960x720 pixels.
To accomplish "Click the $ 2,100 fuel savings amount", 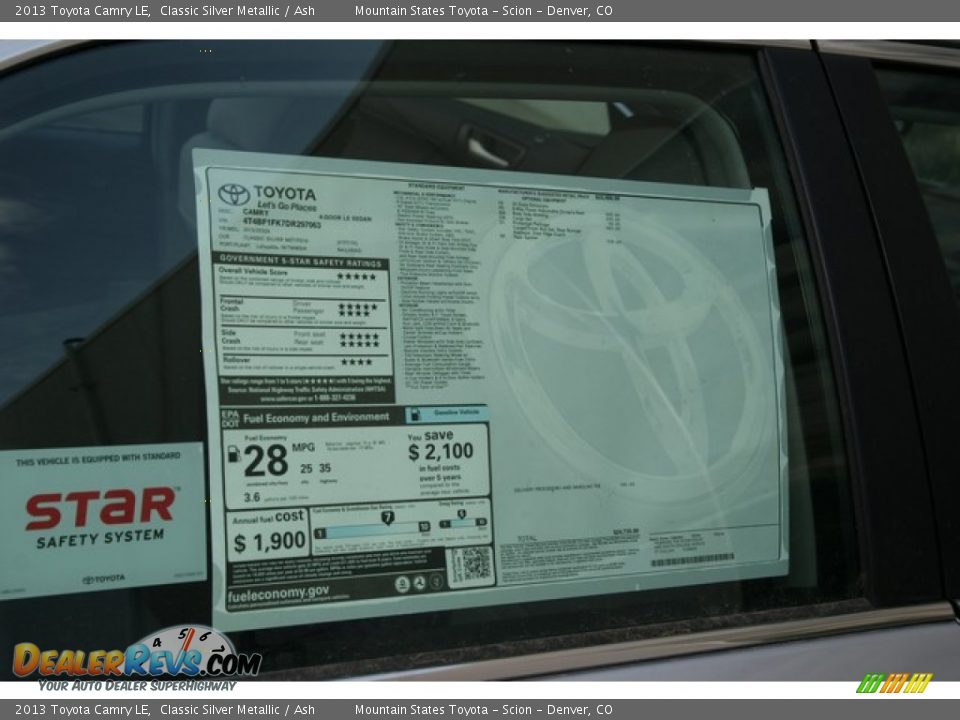I will coord(441,452).
